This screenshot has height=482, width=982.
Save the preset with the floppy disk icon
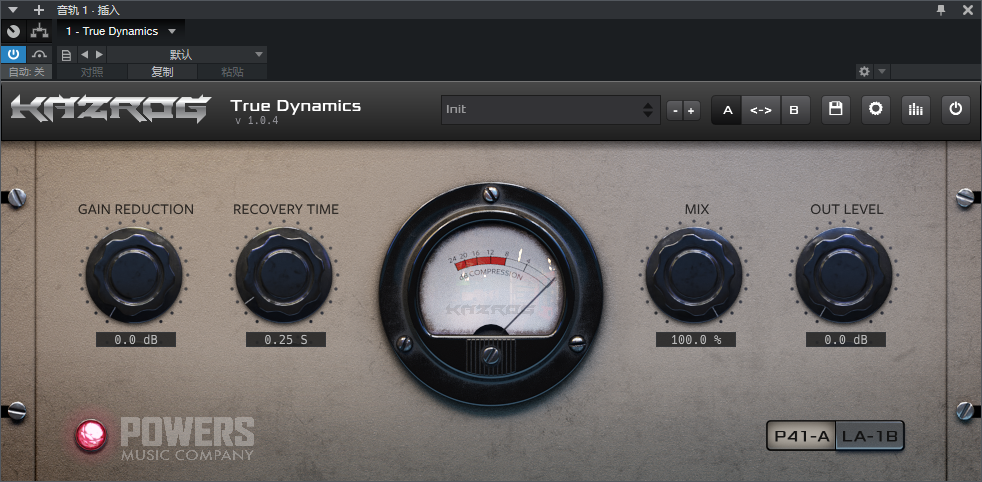(835, 110)
